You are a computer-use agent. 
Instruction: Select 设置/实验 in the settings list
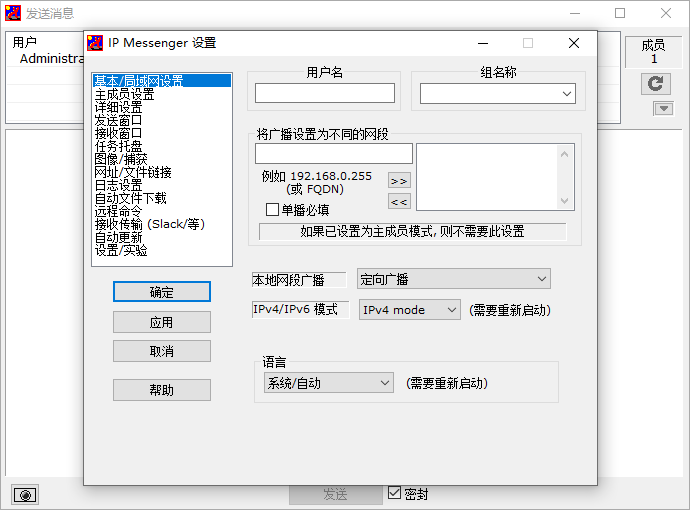[x=161, y=250]
